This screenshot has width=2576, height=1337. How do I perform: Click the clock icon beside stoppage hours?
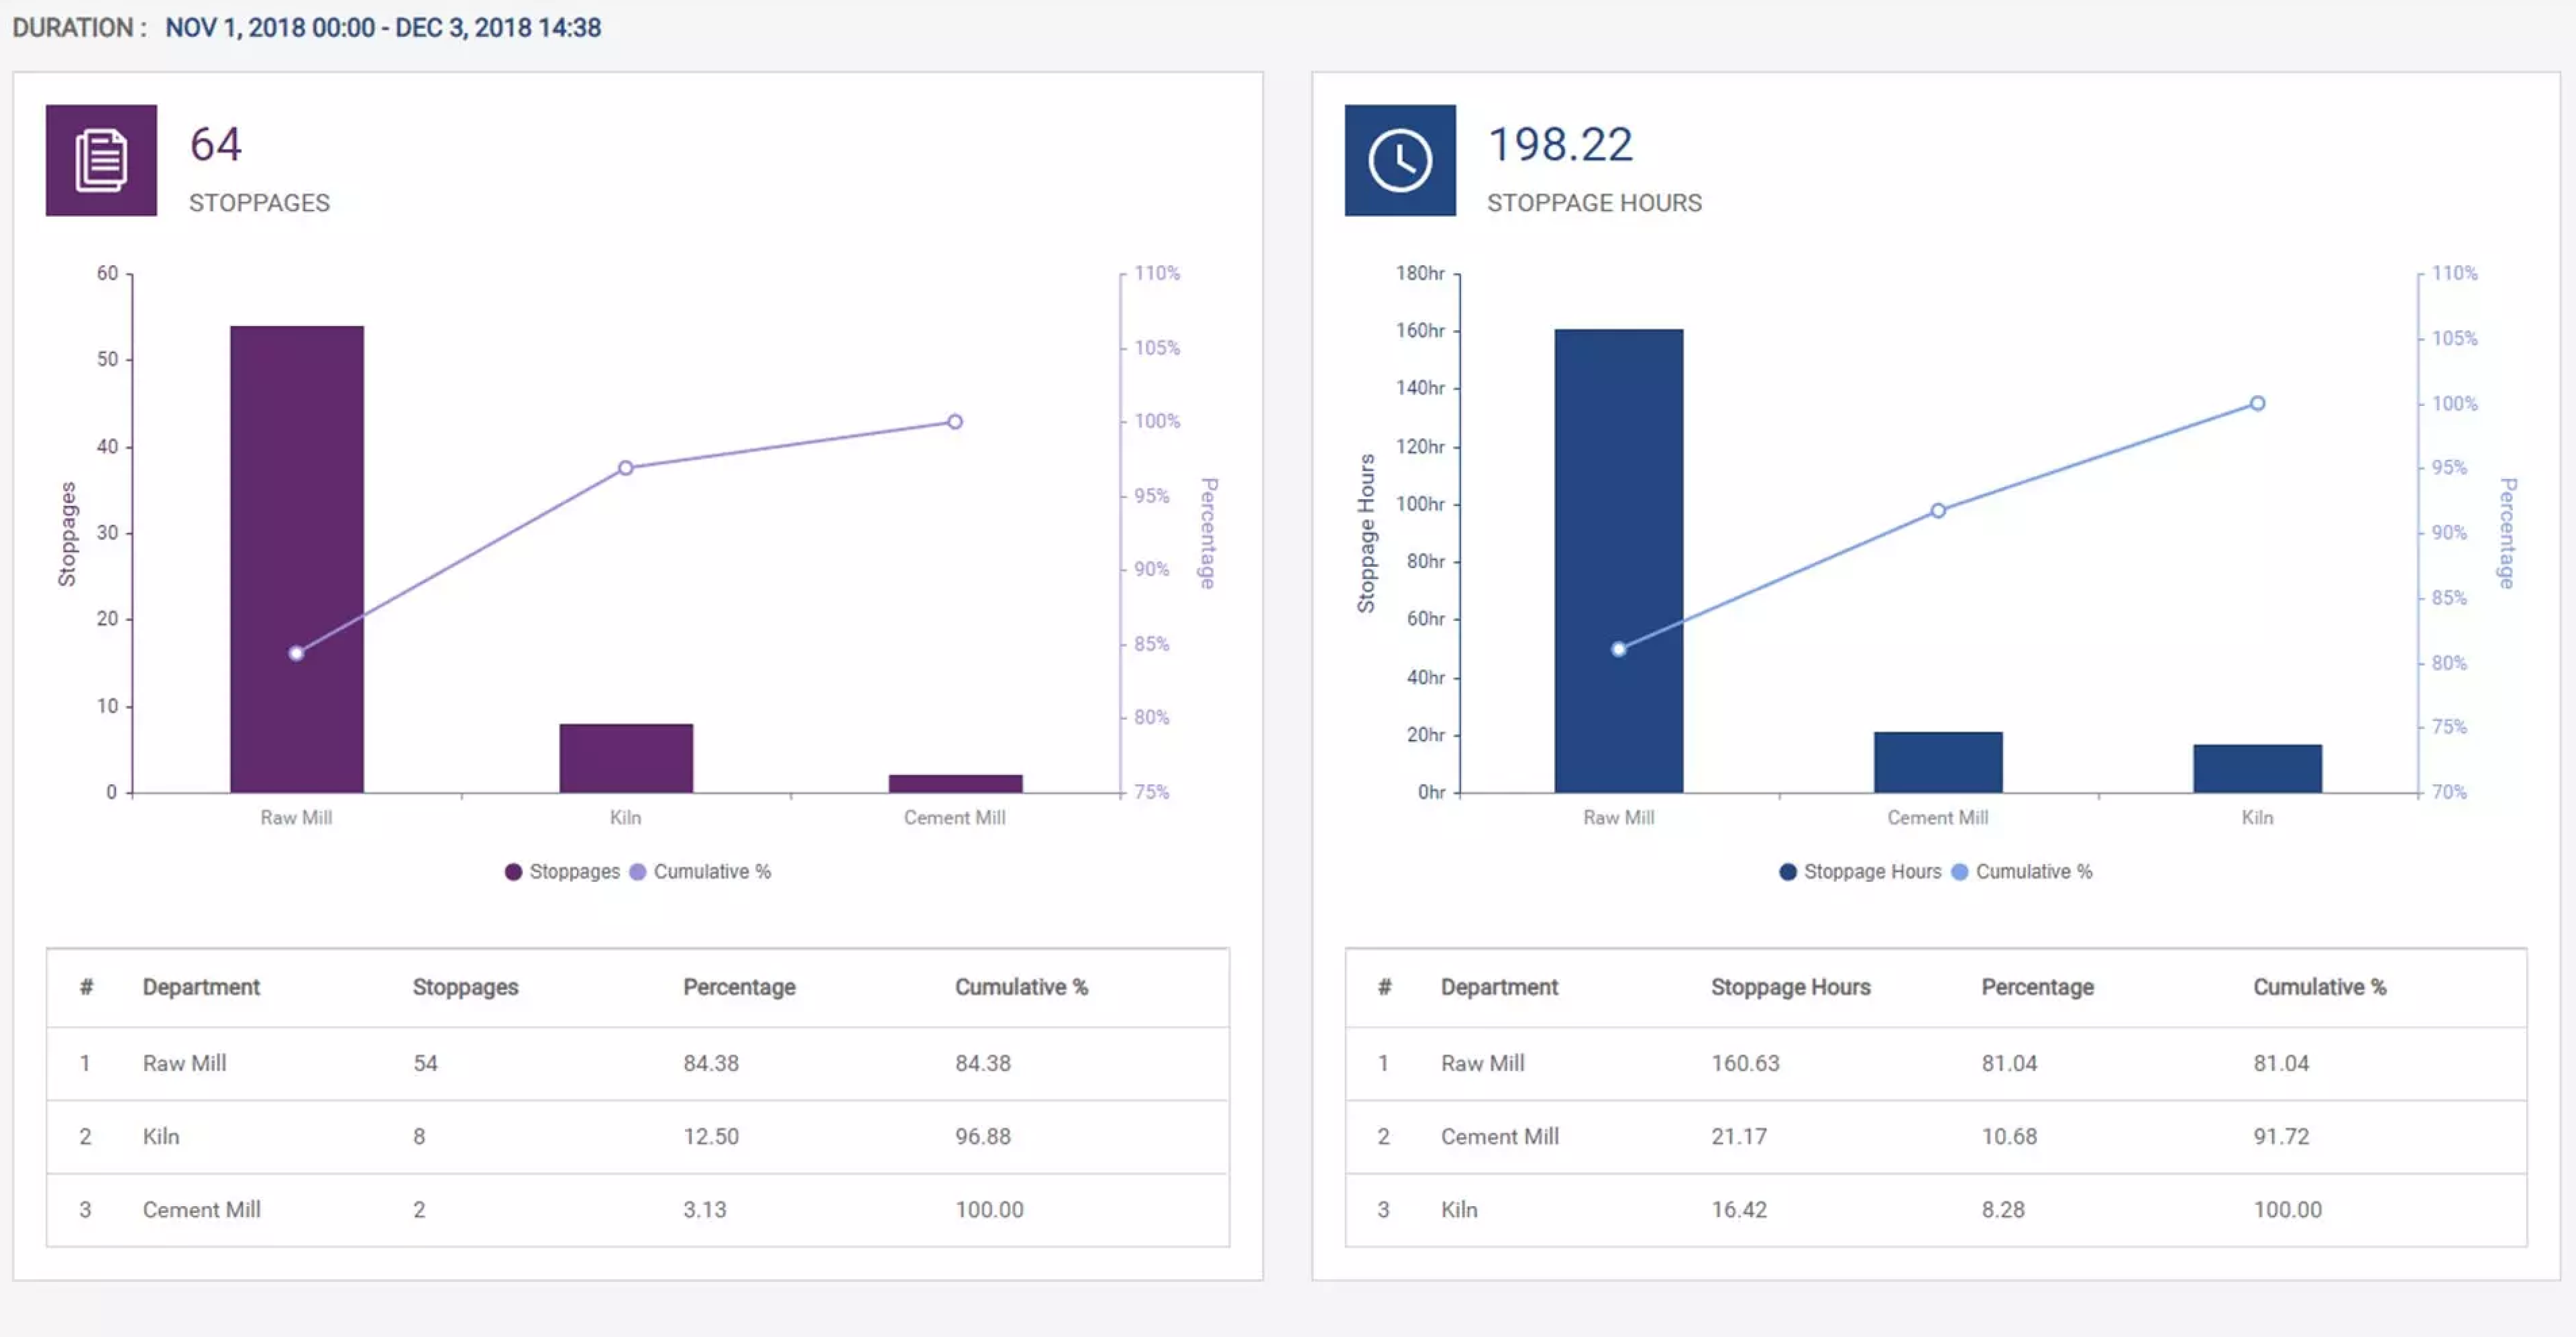coord(1399,160)
